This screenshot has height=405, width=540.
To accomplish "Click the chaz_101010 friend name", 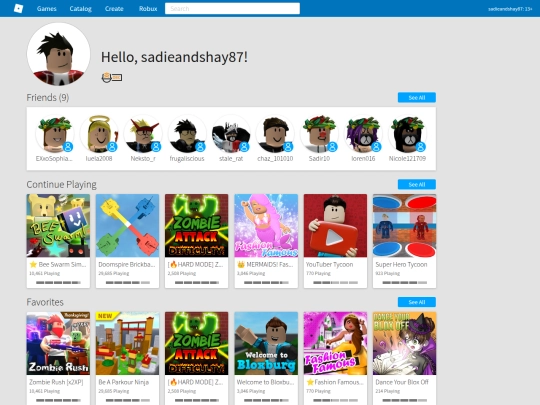I will (275, 158).
